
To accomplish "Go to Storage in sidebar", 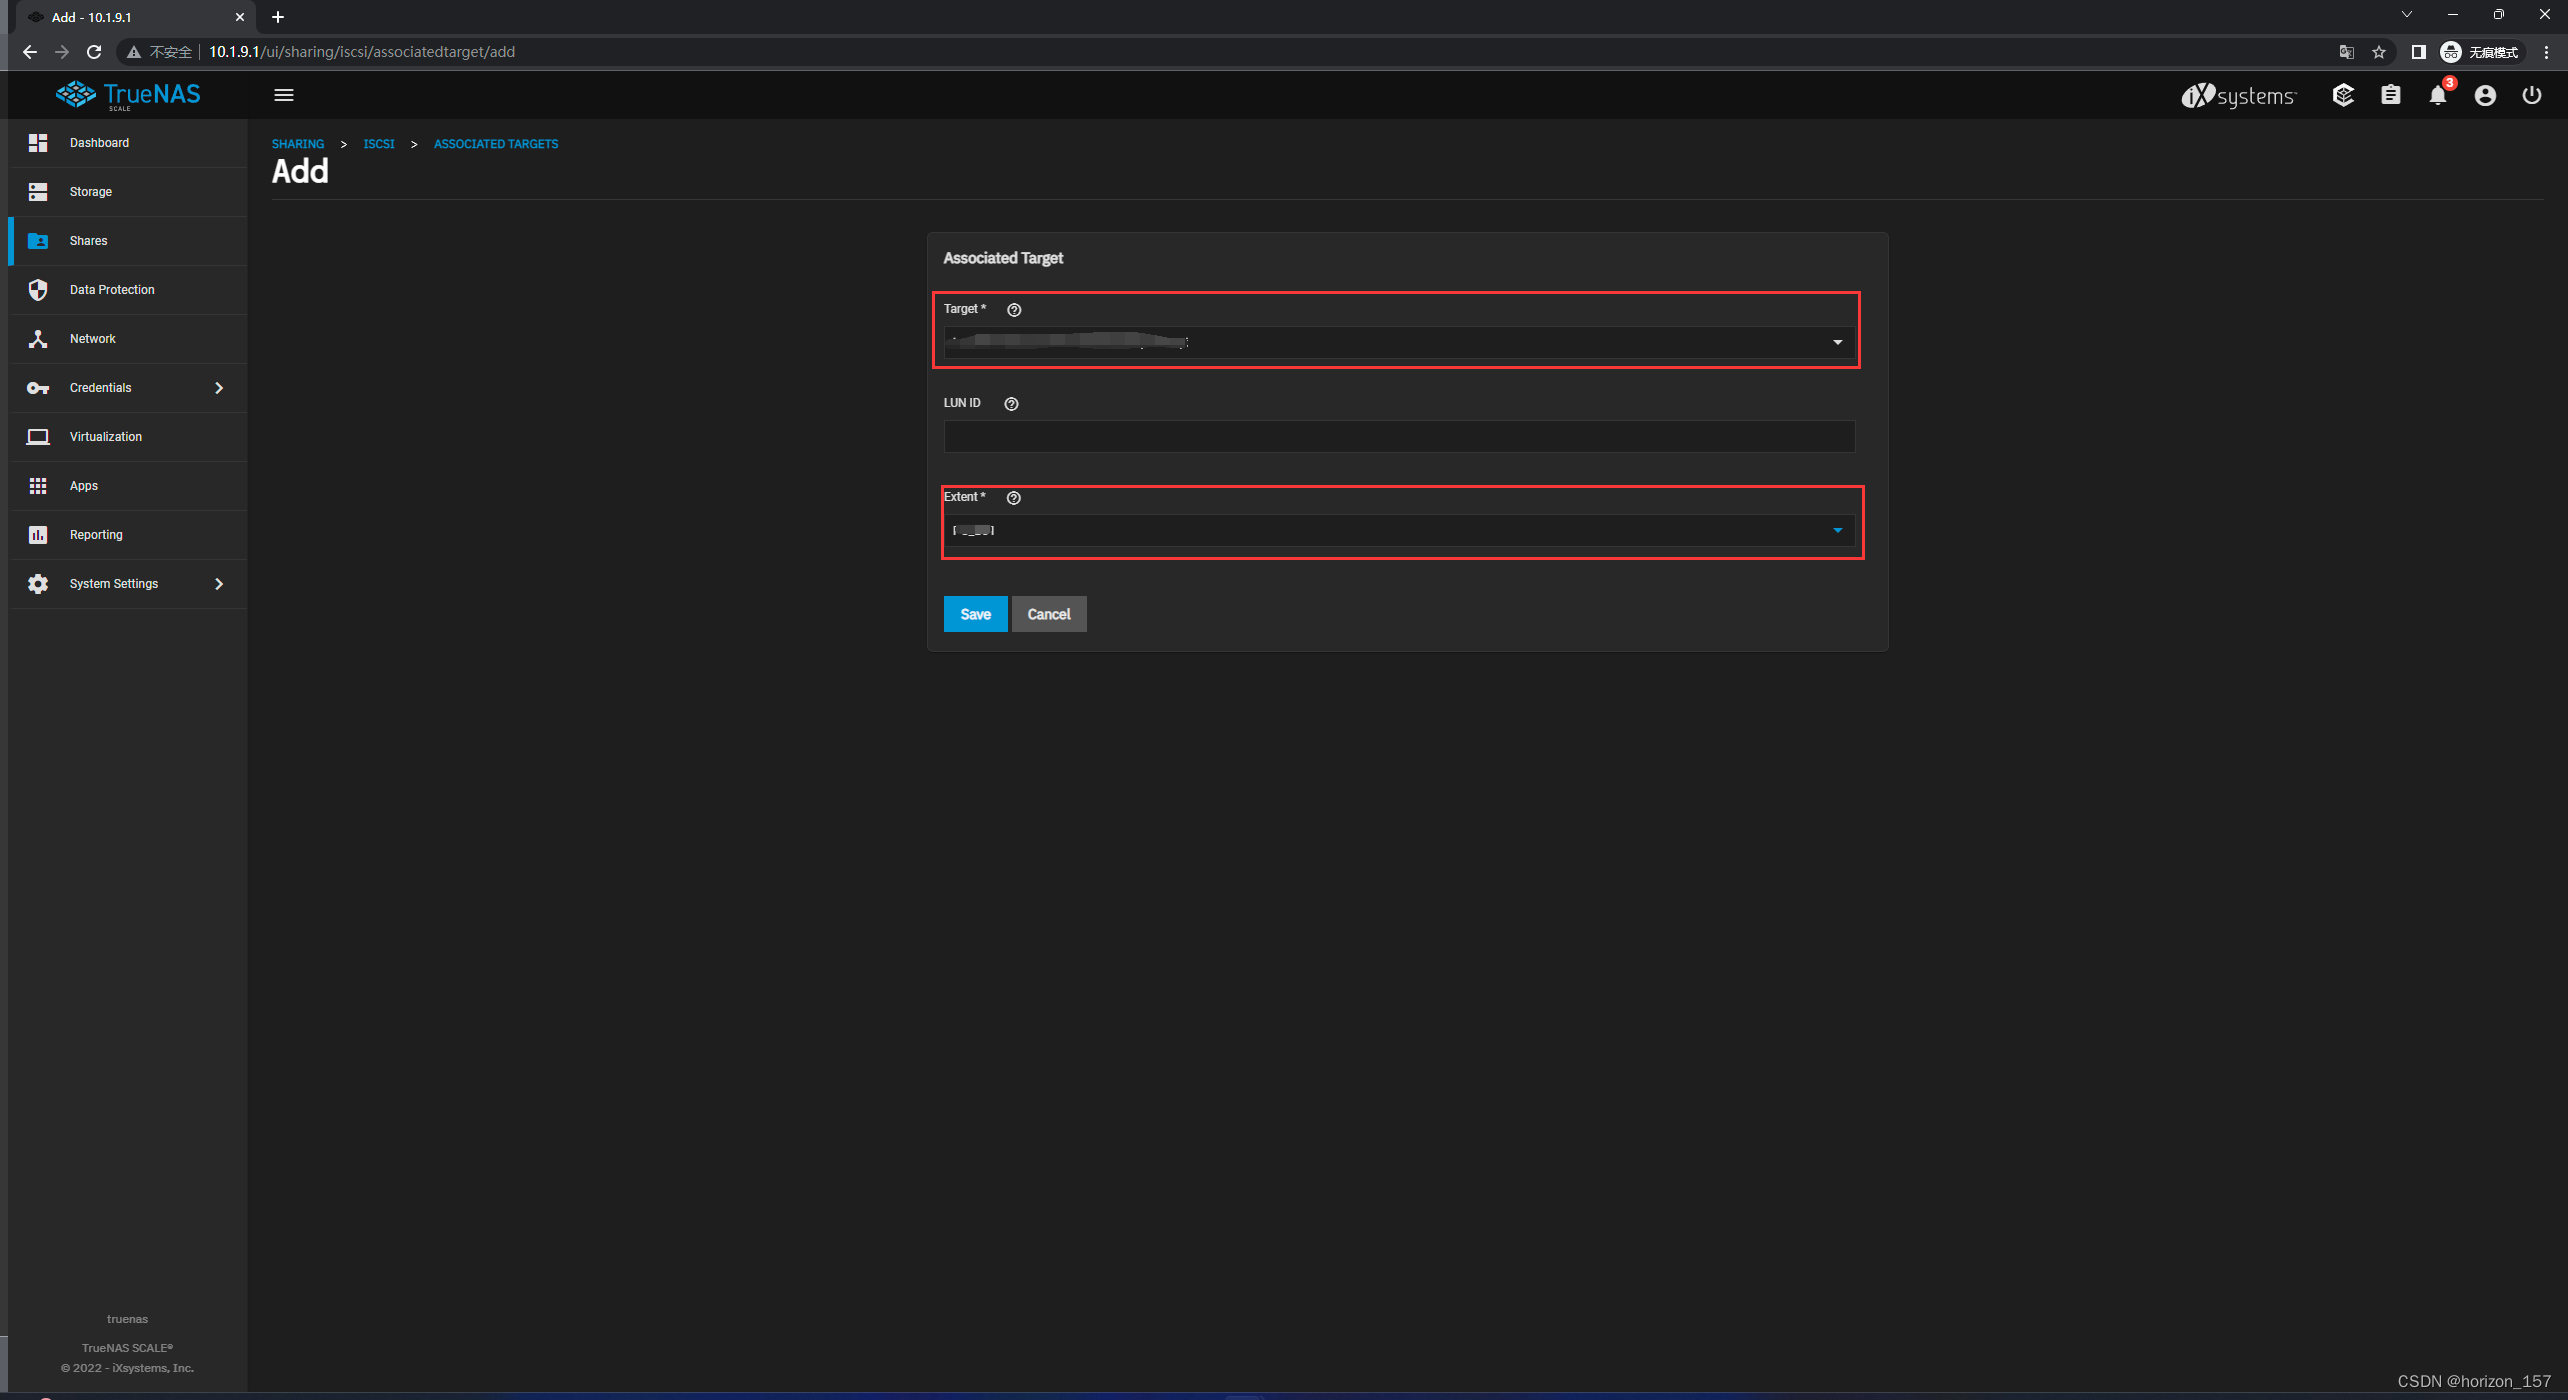I will point(91,192).
